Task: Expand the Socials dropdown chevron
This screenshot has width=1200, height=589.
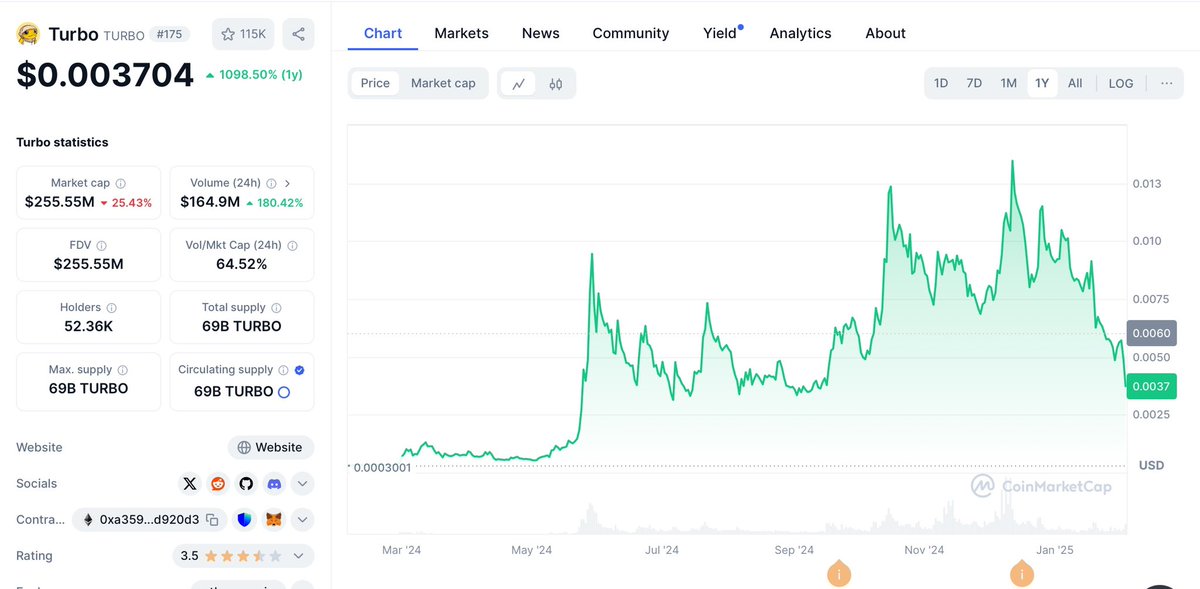Action: 302,484
